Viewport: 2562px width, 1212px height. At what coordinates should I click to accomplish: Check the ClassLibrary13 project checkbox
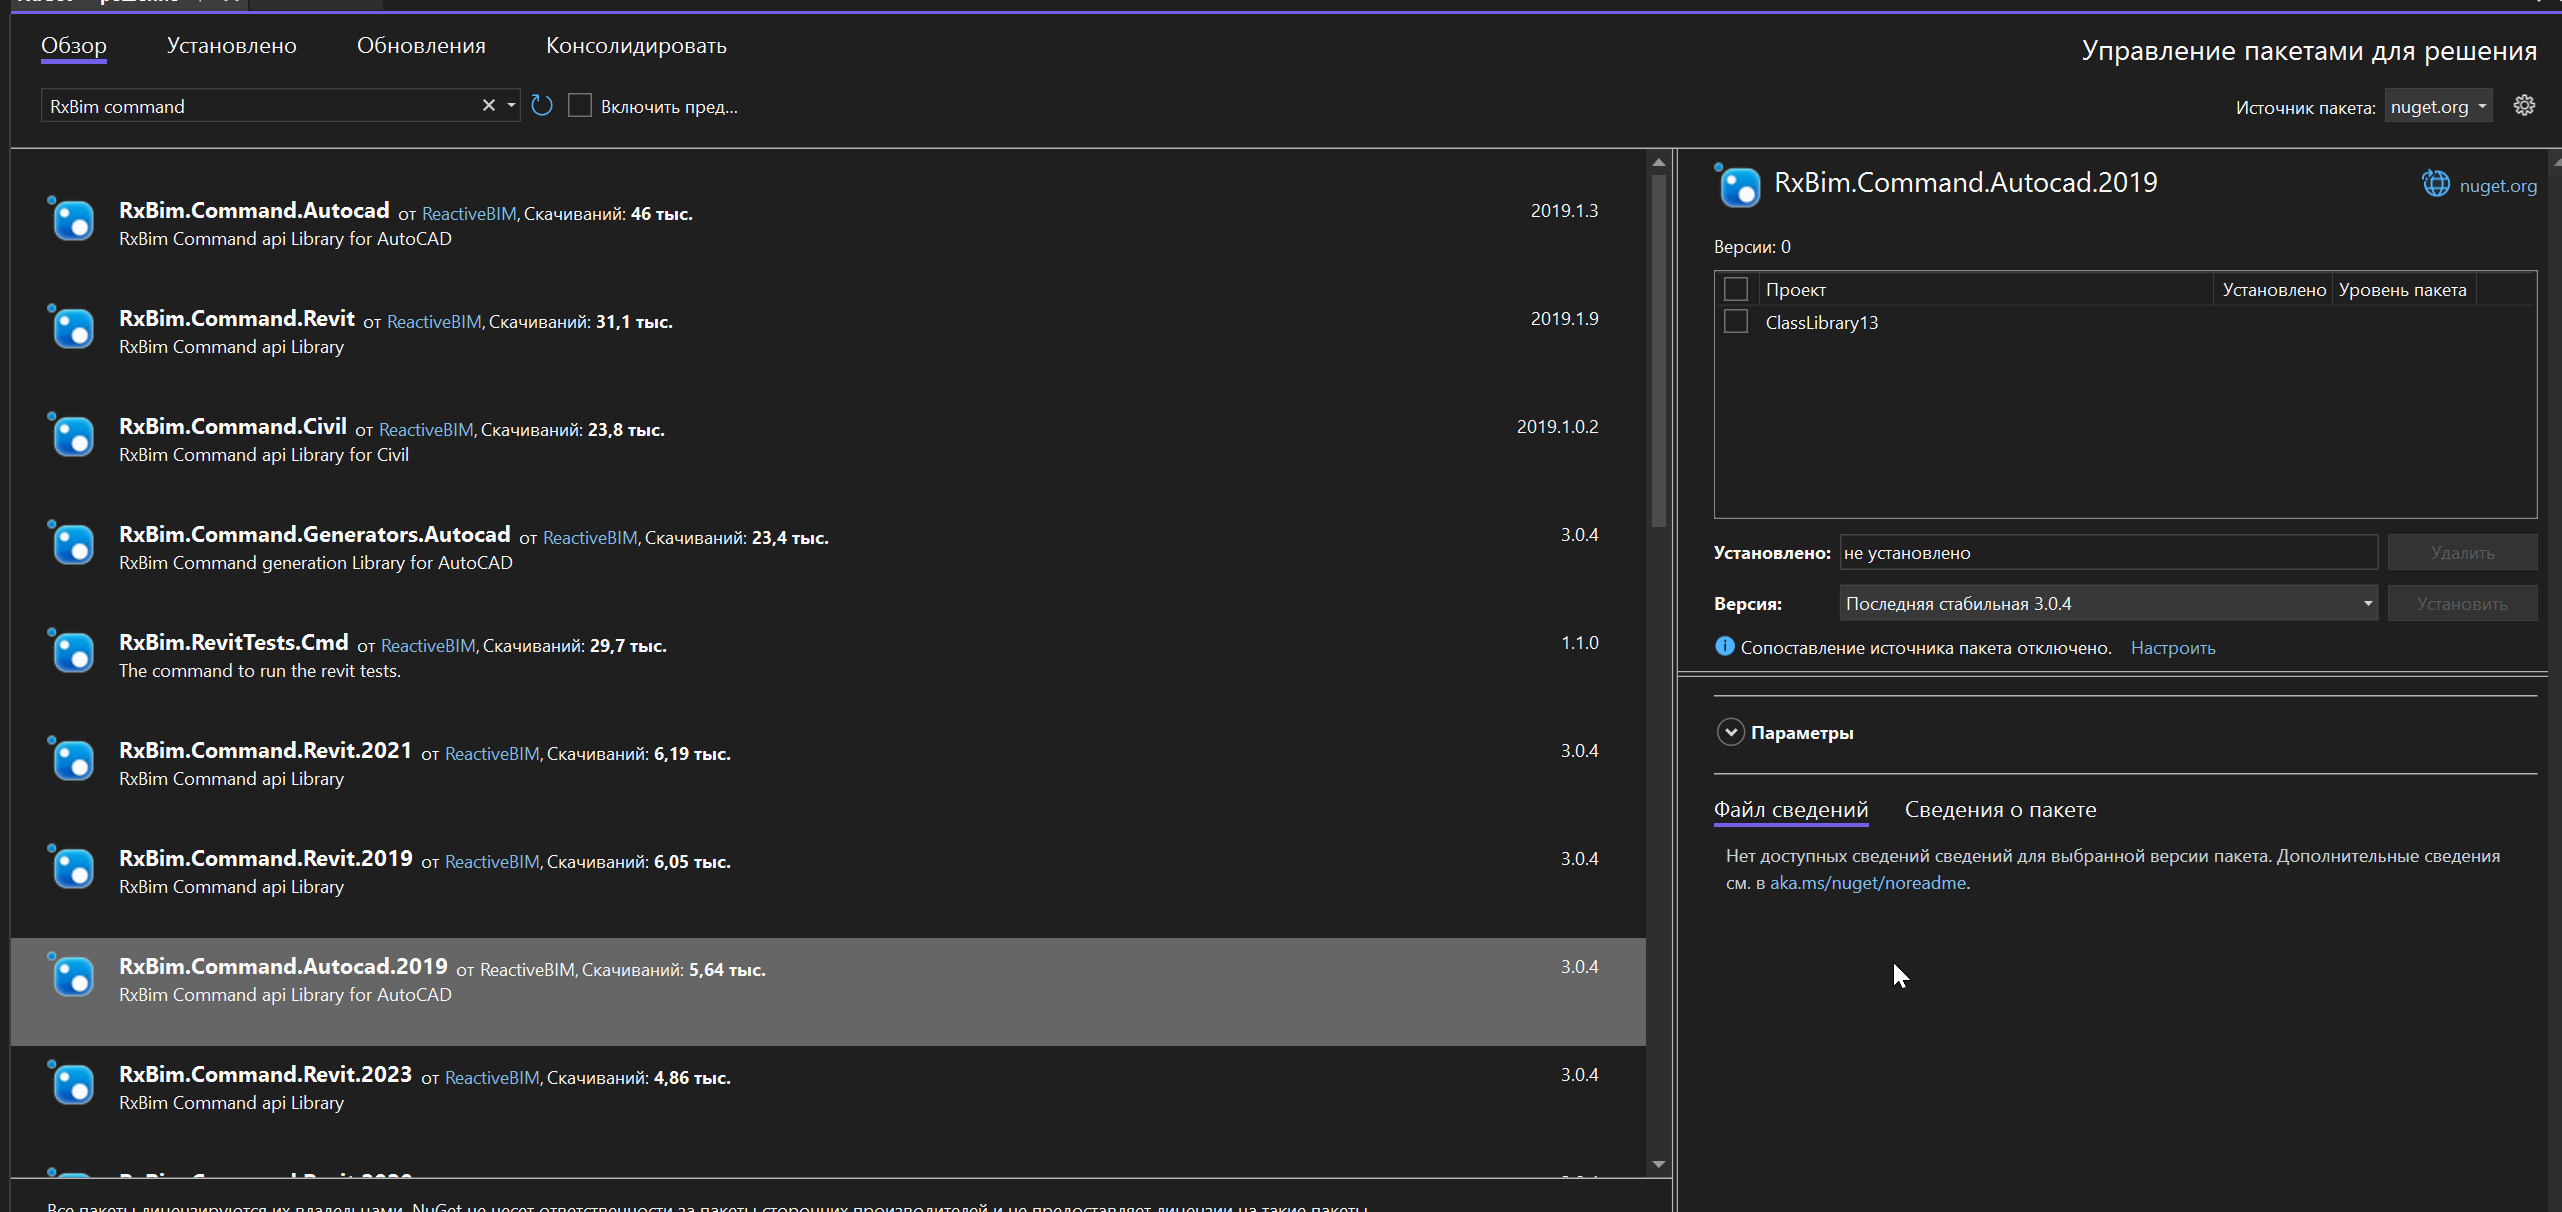[1736, 322]
